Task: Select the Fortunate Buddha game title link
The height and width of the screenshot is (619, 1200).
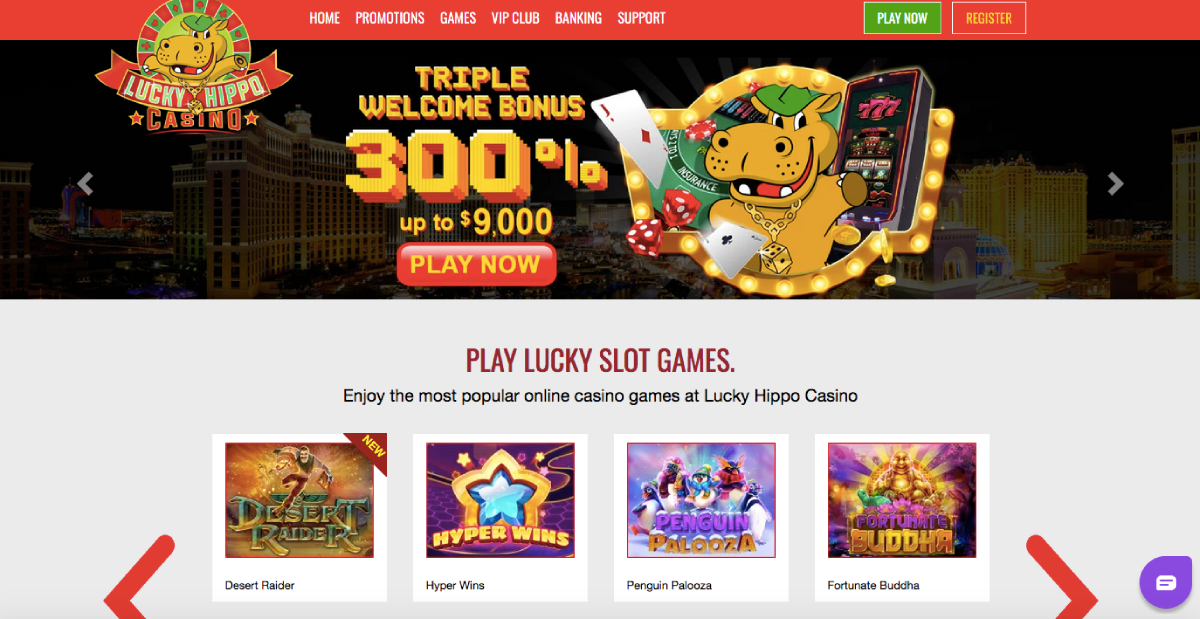Action: click(873, 585)
